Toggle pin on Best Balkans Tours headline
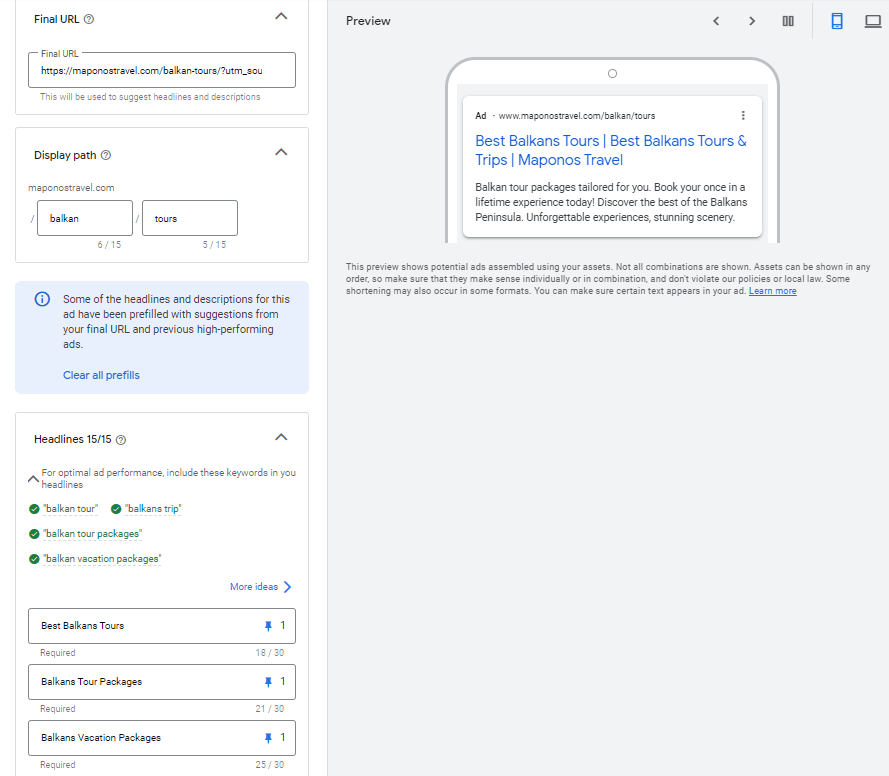The image size is (889, 776). [268, 626]
